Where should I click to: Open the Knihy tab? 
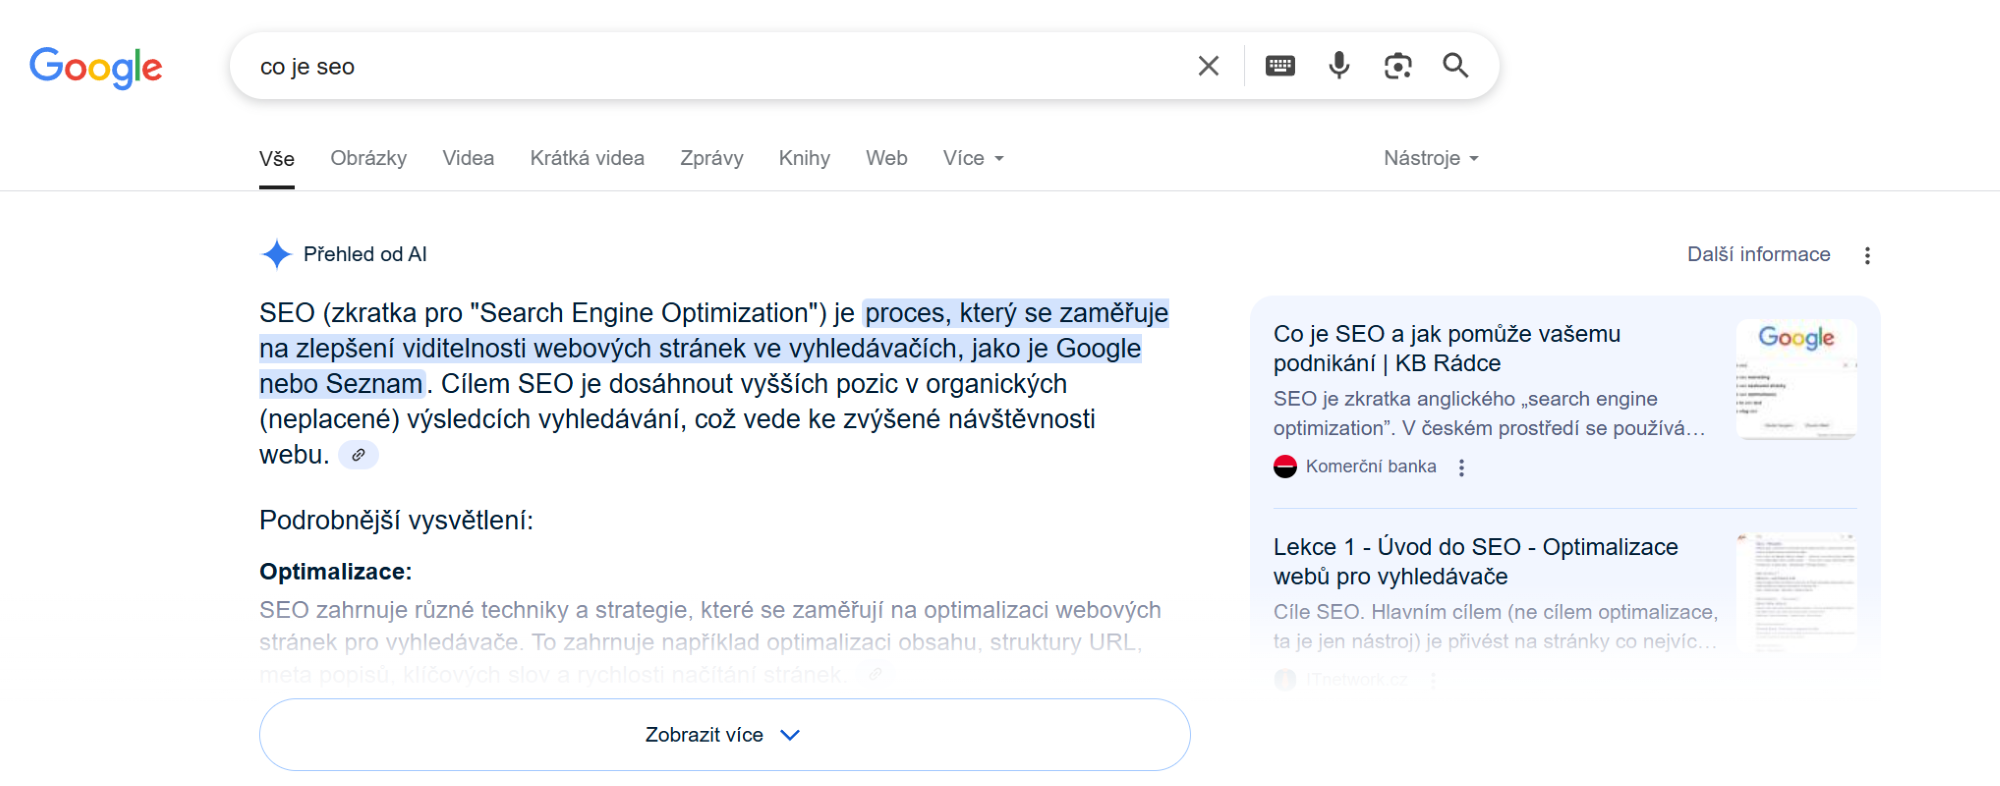[x=805, y=158]
